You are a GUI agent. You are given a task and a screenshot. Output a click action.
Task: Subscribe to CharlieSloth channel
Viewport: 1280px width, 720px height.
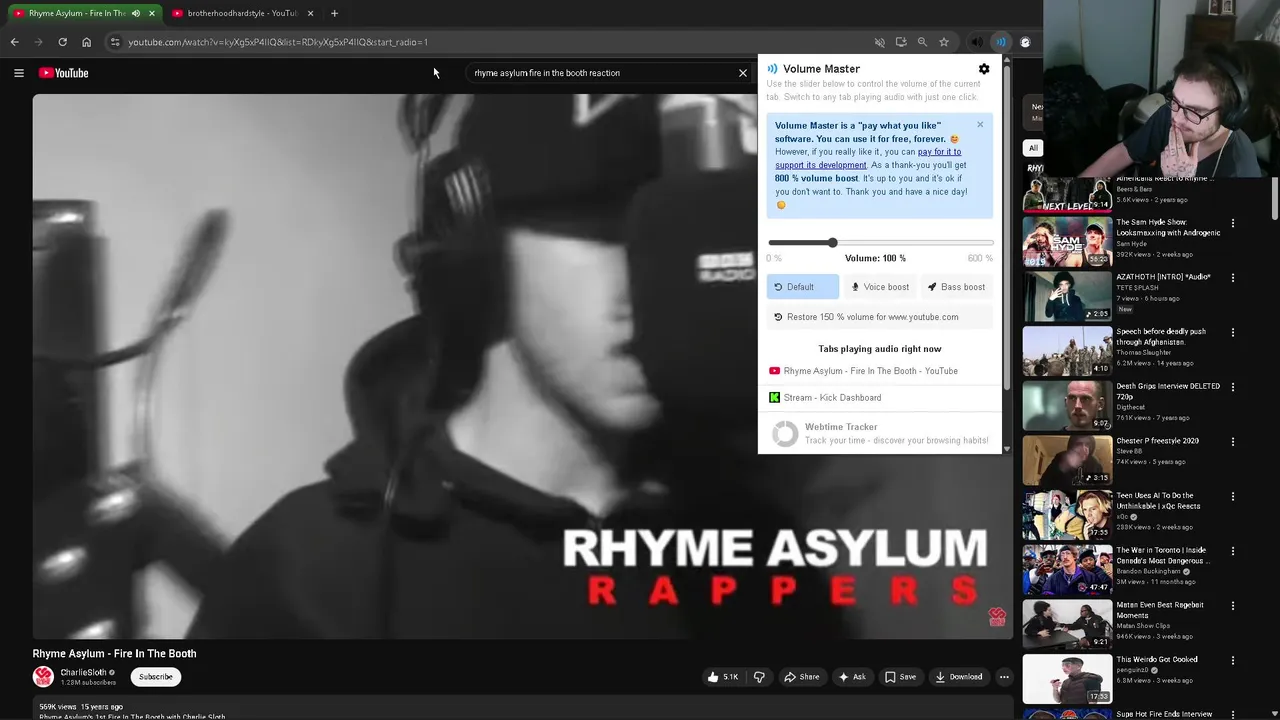pyautogui.click(x=155, y=677)
